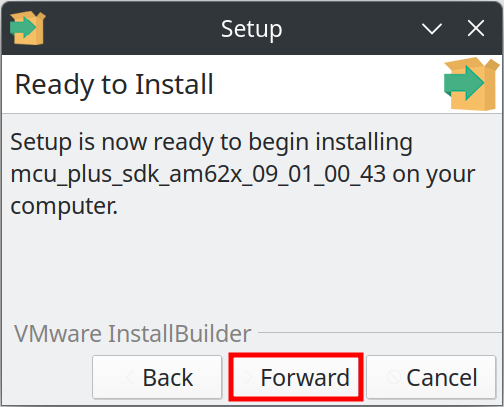Cancel the installation

431,377
